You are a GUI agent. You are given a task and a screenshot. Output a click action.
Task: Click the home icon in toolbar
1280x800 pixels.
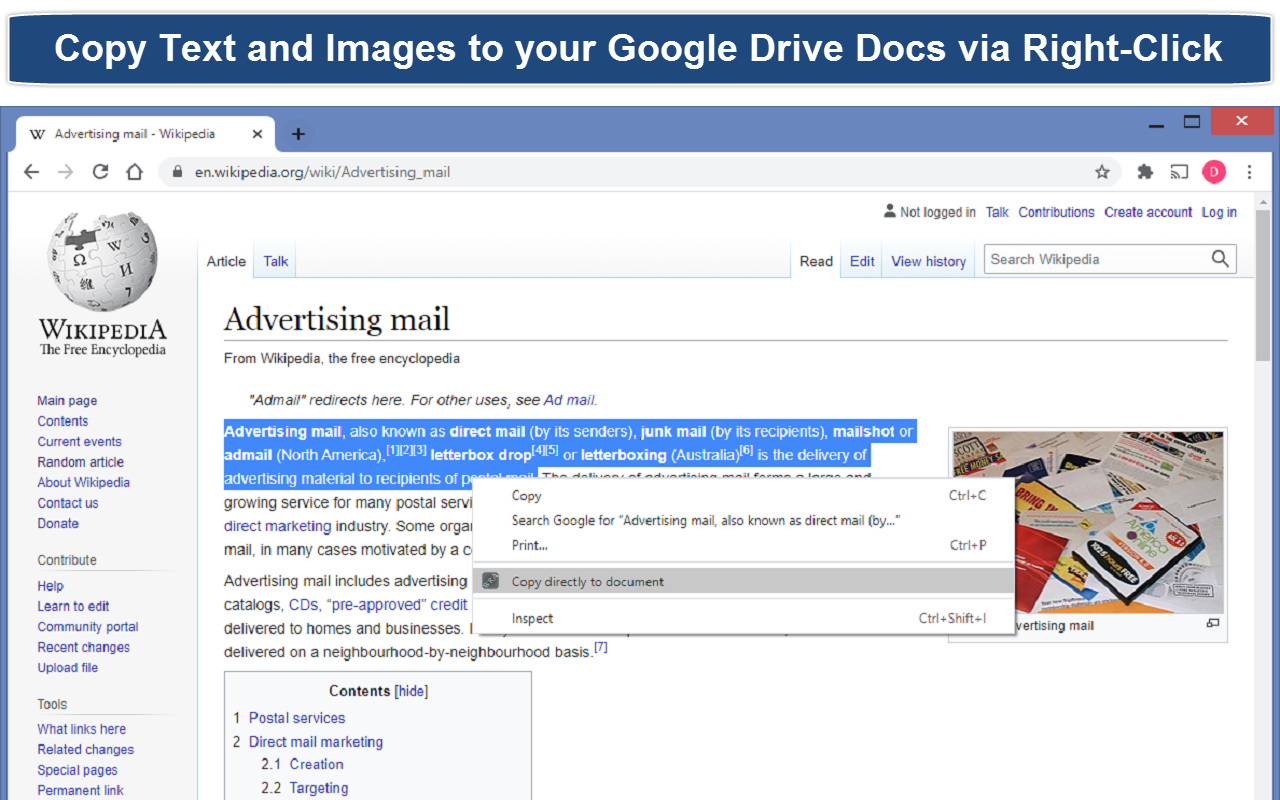tap(135, 171)
